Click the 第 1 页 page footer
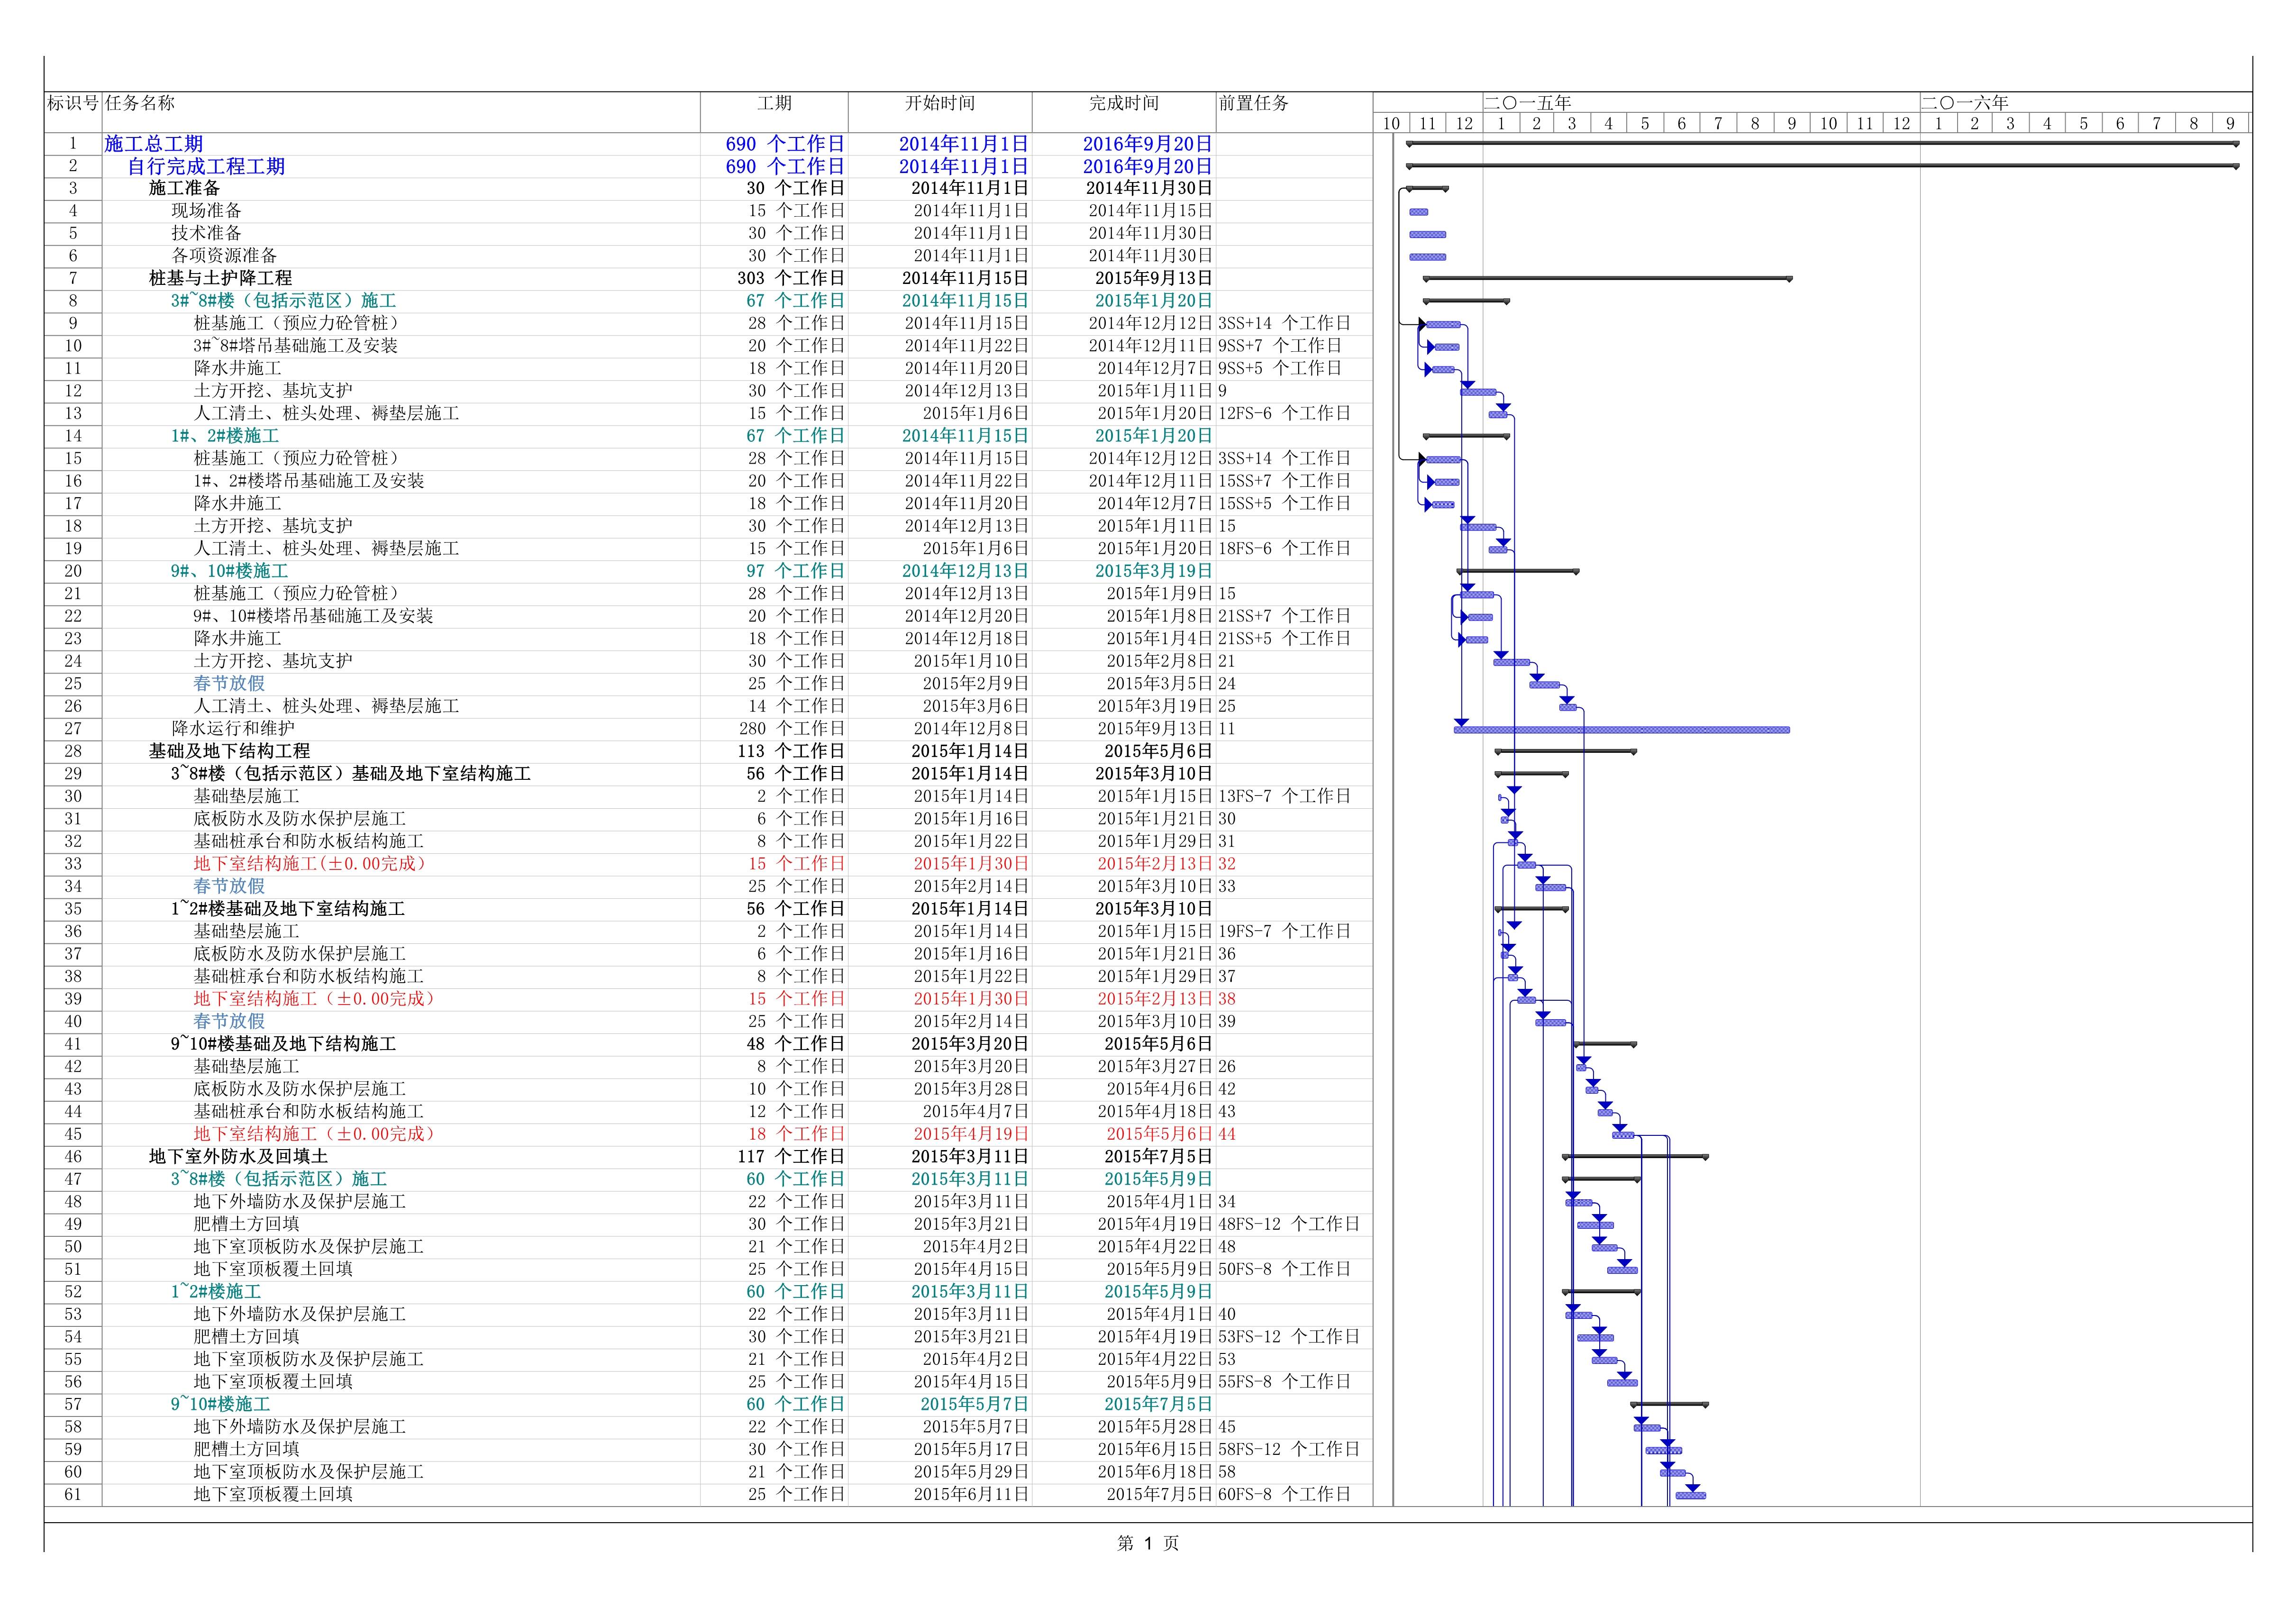Viewport: 2296px width, 1608px height. tap(1148, 1544)
